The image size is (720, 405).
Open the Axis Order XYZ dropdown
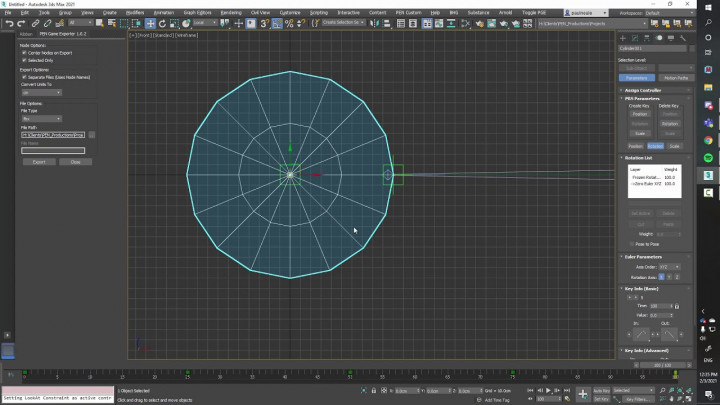(x=669, y=267)
